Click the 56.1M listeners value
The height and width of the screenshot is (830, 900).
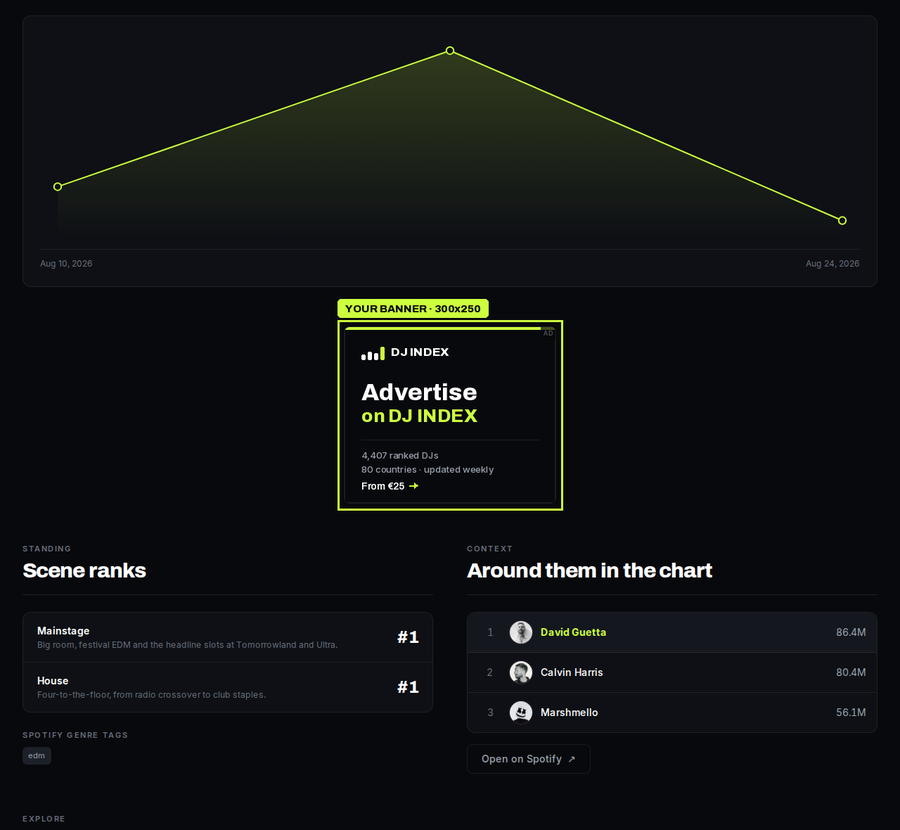pyautogui.click(x=851, y=712)
